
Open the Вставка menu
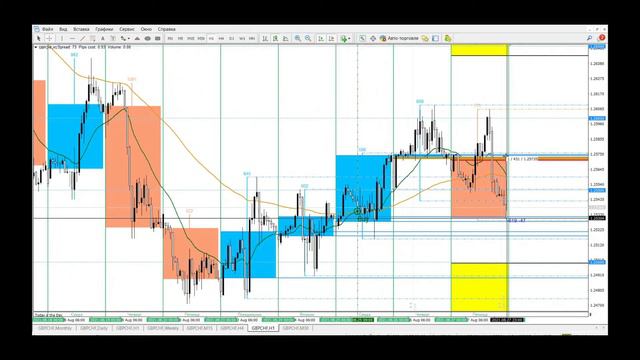coord(81,29)
